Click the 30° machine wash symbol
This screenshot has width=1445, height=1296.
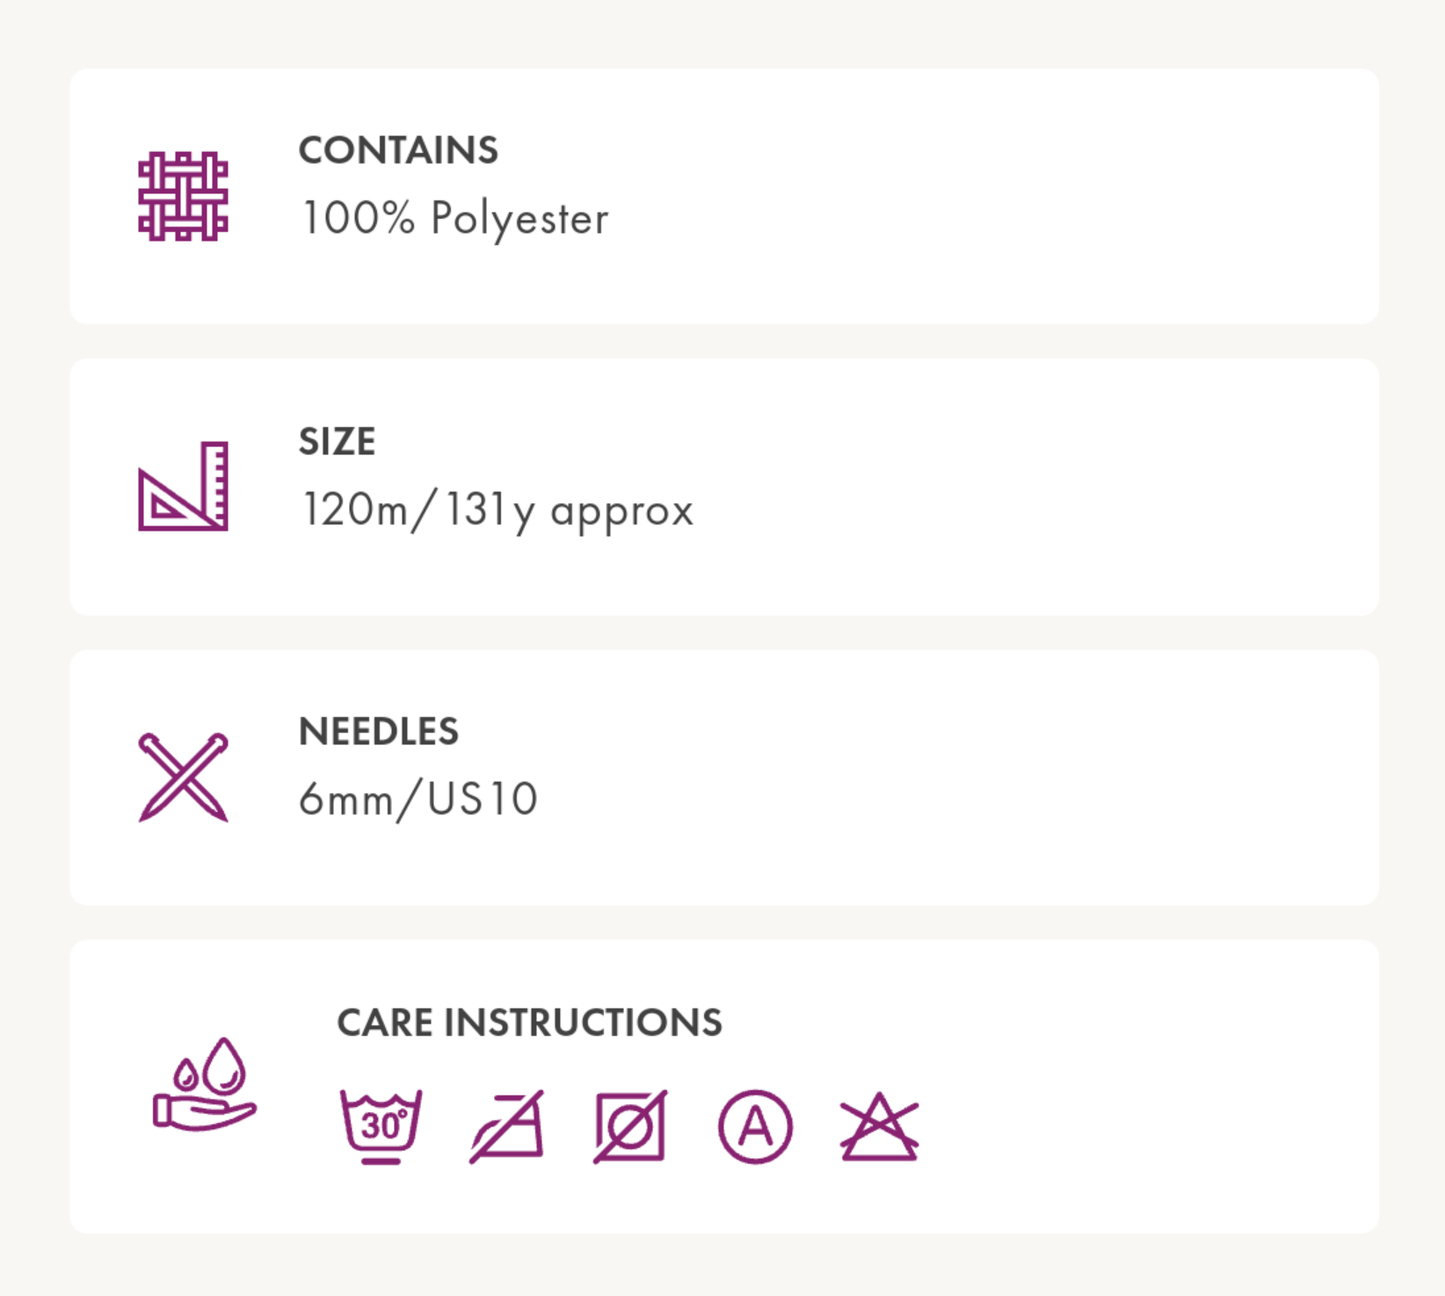point(381,1126)
